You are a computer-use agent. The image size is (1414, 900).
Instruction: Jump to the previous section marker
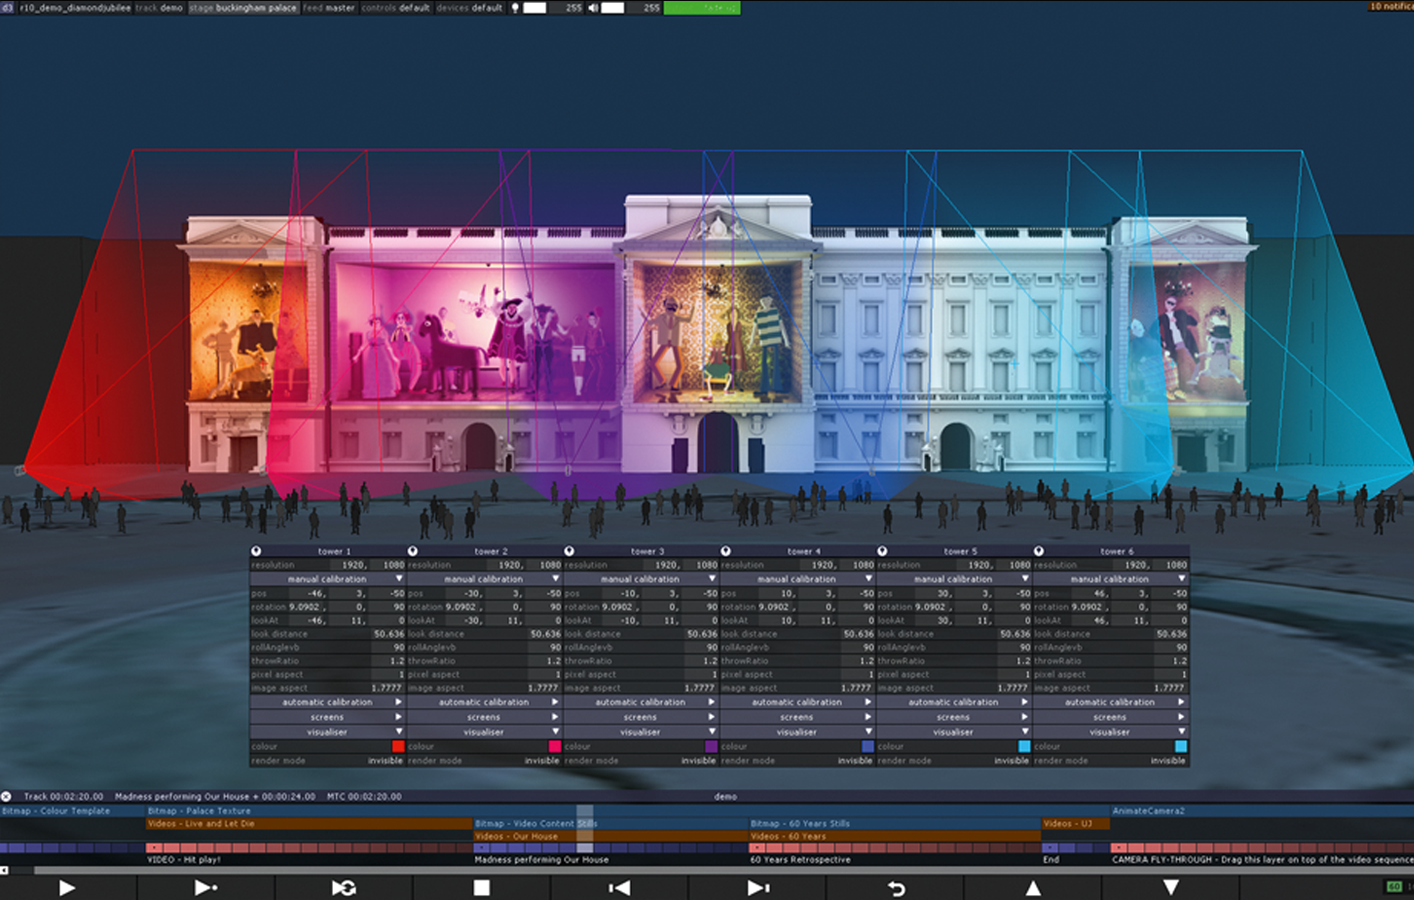(619, 887)
